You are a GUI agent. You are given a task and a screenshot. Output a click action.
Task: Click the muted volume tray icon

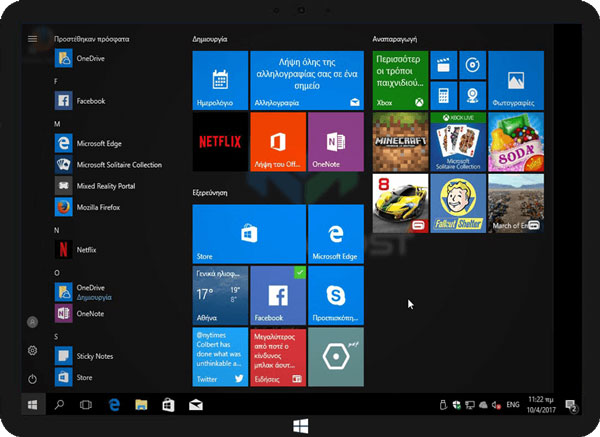pyautogui.click(x=496, y=405)
